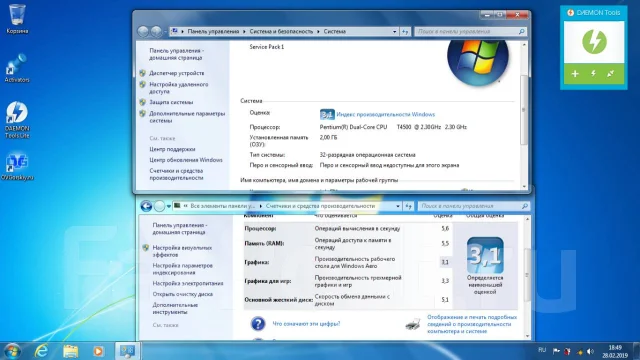Click the Action Center flag tray icon
This screenshot has height=360, width=640.
[556, 351]
